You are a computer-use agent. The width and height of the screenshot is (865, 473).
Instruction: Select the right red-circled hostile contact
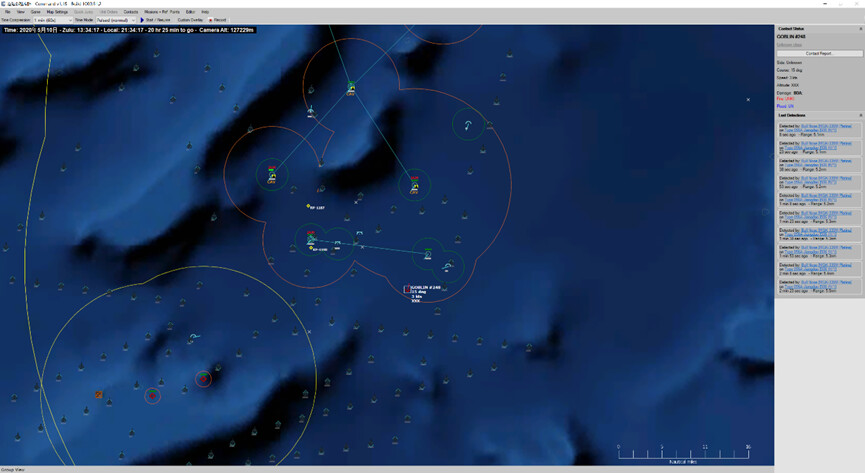tap(204, 379)
